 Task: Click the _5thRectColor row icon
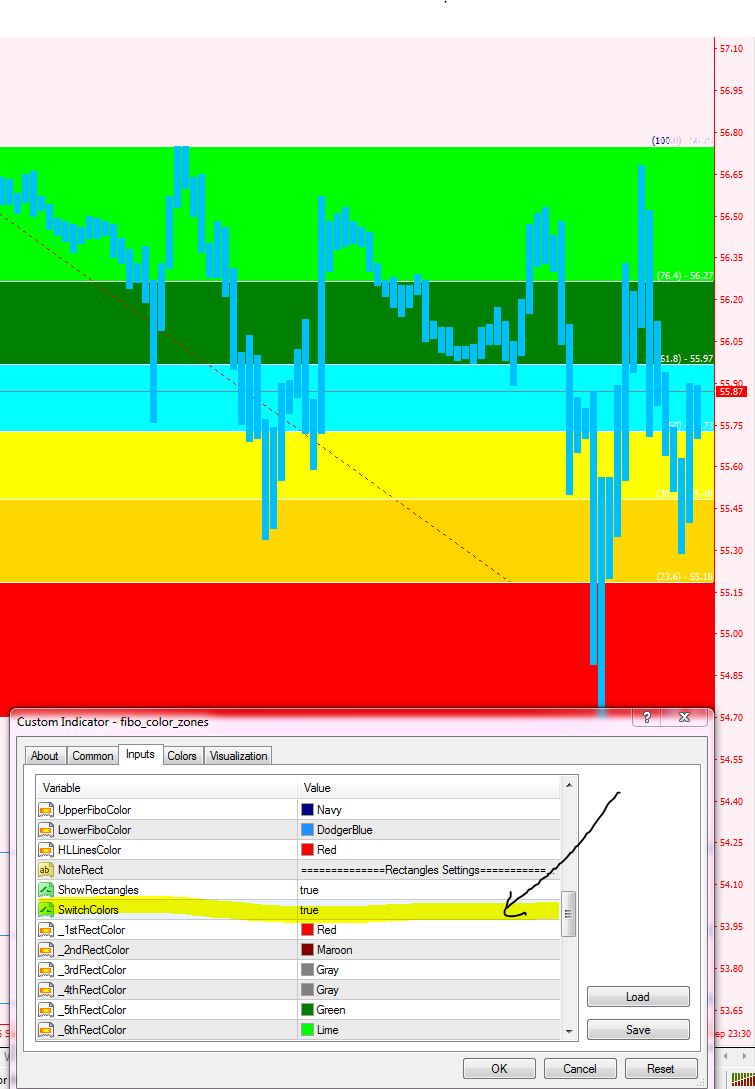pos(46,1010)
